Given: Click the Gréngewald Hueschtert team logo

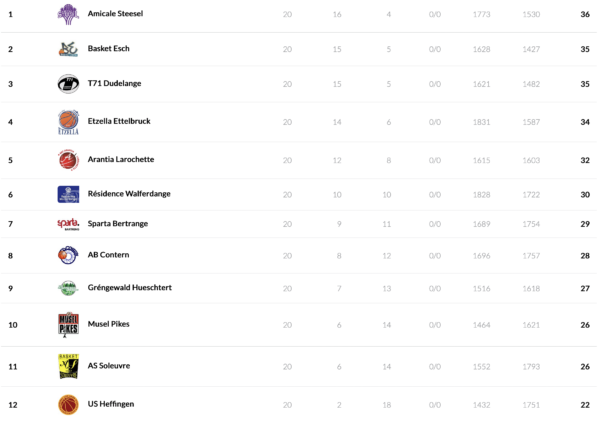Looking at the screenshot, I should click(x=68, y=288).
